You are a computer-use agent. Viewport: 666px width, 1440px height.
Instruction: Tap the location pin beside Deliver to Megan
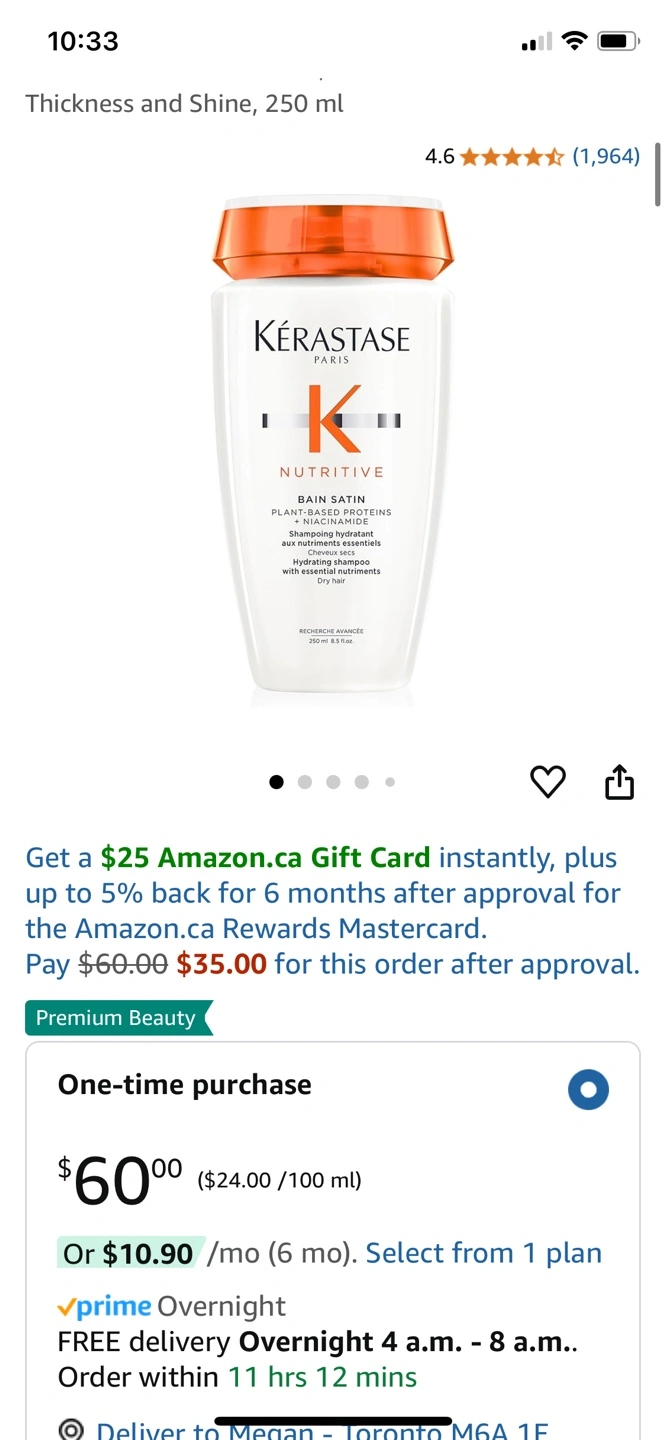click(71, 1430)
